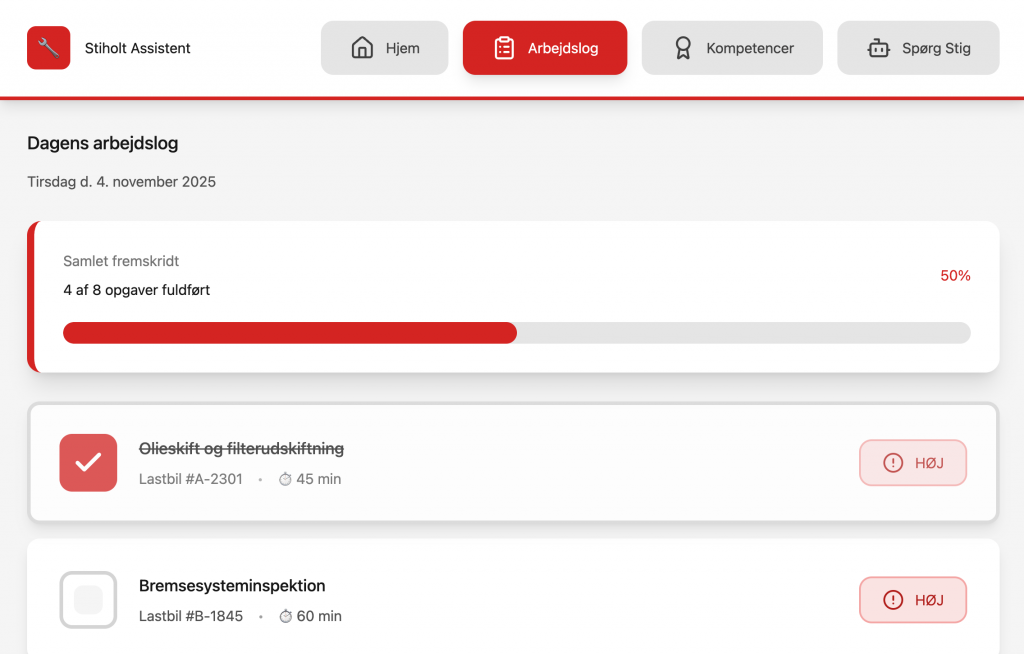Click the stopwatch icon beside 45 min

[x=285, y=479]
